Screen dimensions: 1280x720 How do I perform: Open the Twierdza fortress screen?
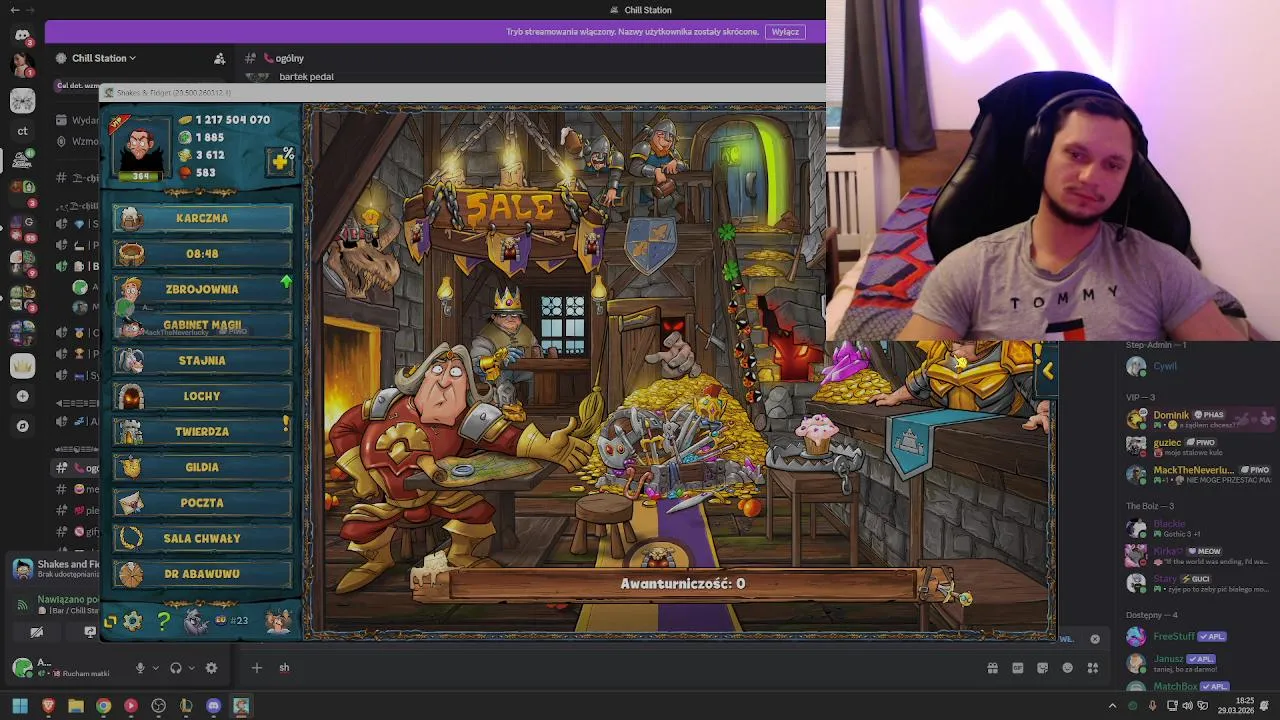click(x=202, y=432)
